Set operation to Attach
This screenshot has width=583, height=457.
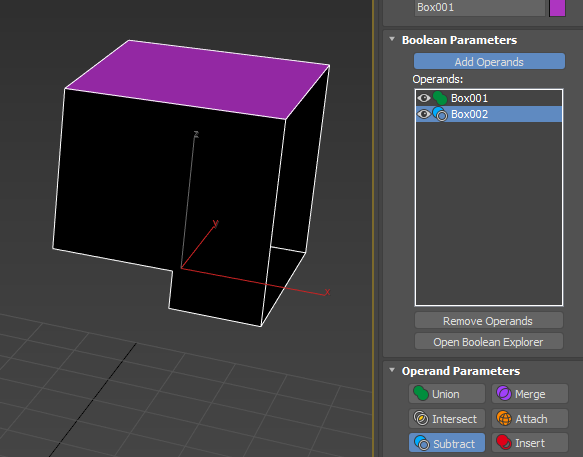click(x=530, y=419)
